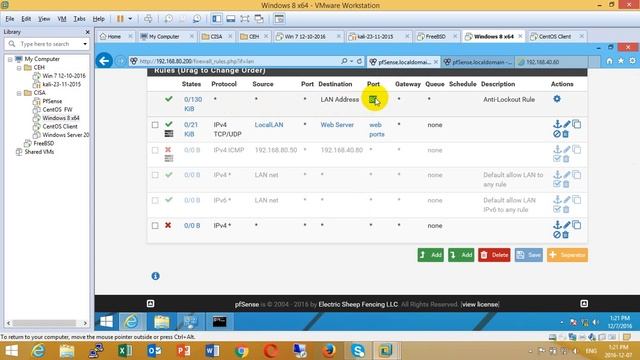Tick checkbox of the IPv4 ICMP rule
Screen dimensions: 640x360
point(155,150)
